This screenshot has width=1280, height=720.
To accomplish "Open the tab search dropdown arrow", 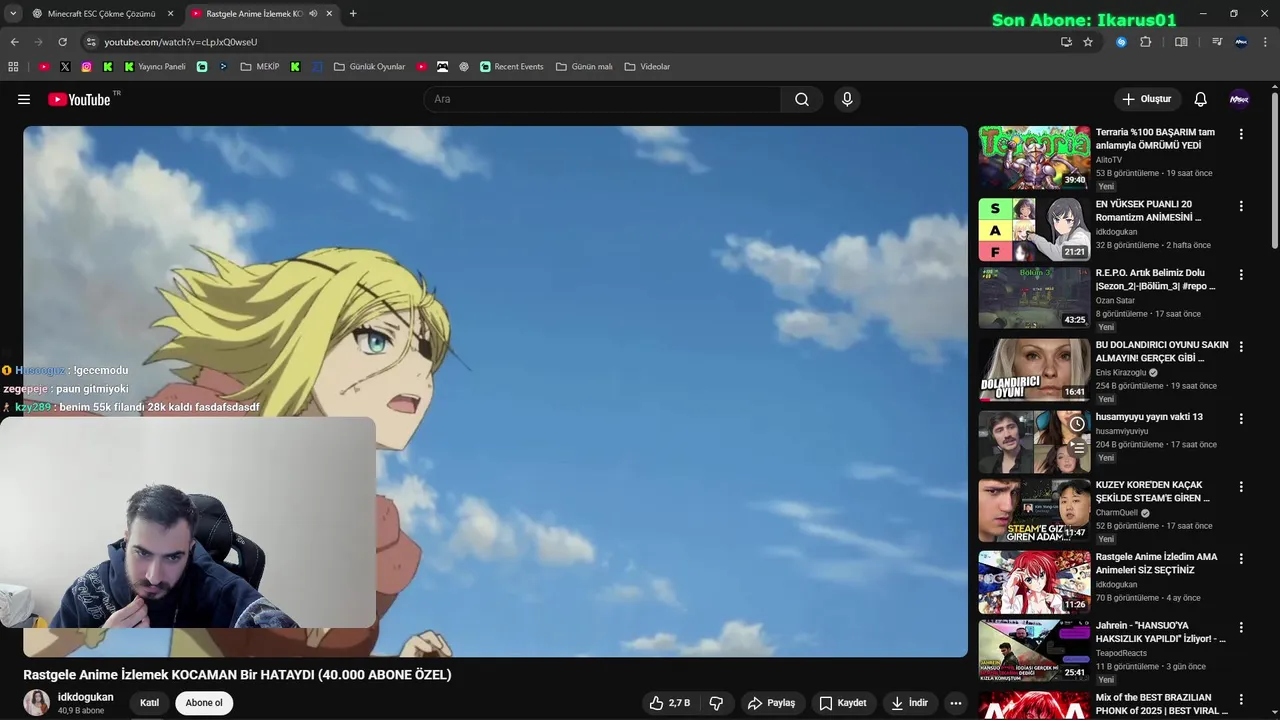I will 13,14.
